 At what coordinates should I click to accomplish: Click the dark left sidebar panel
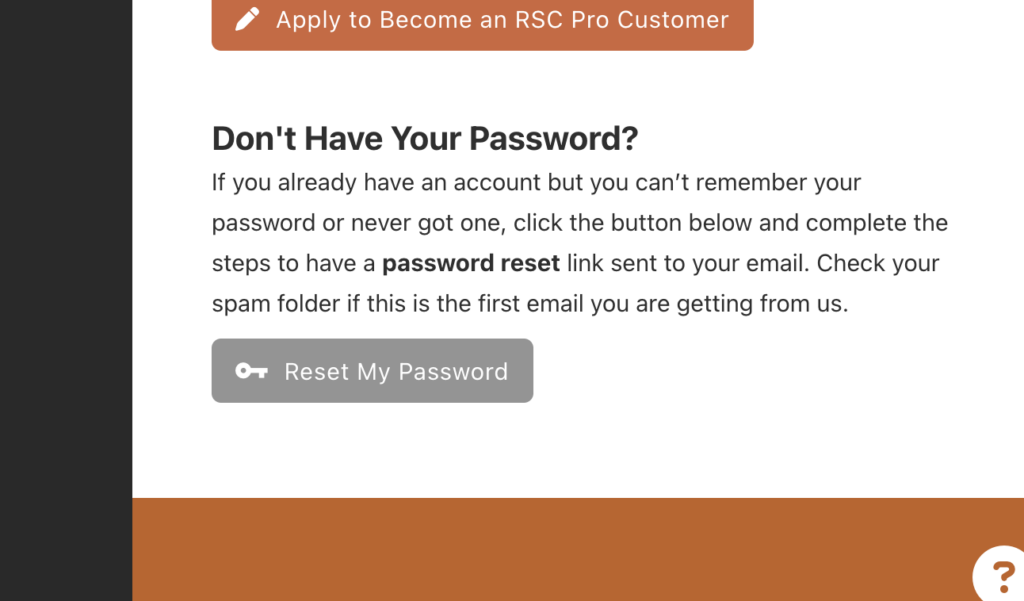(66, 300)
